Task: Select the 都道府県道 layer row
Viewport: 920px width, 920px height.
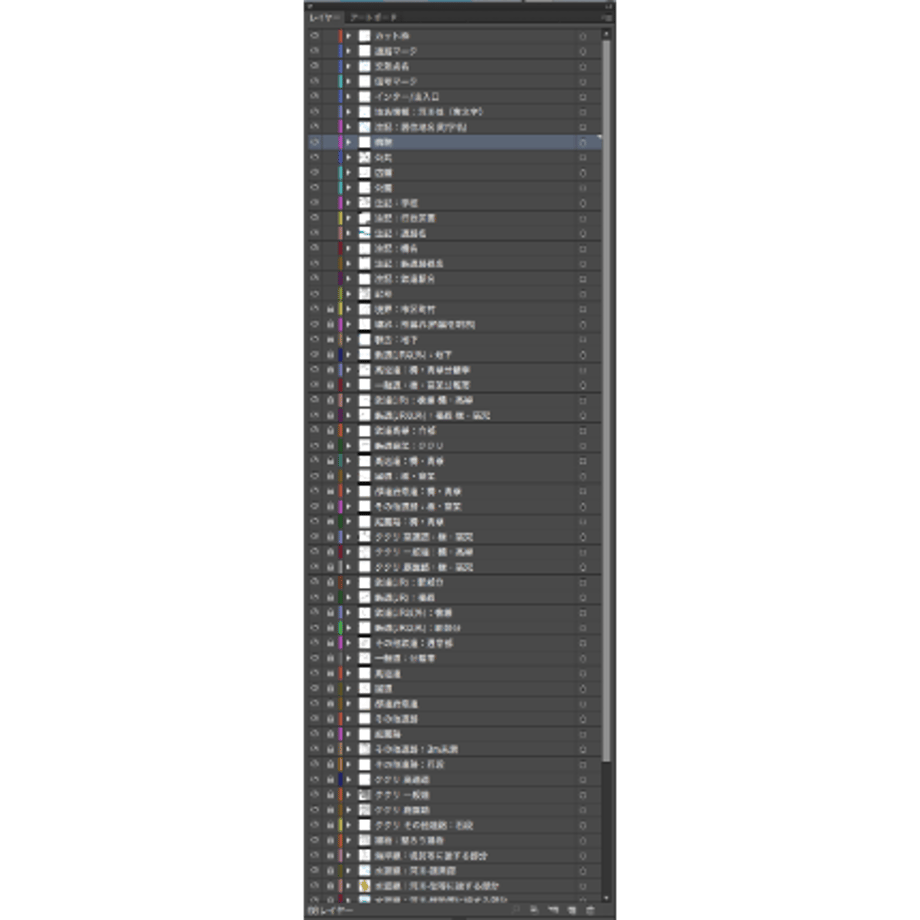Action: click(x=454, y=704)
